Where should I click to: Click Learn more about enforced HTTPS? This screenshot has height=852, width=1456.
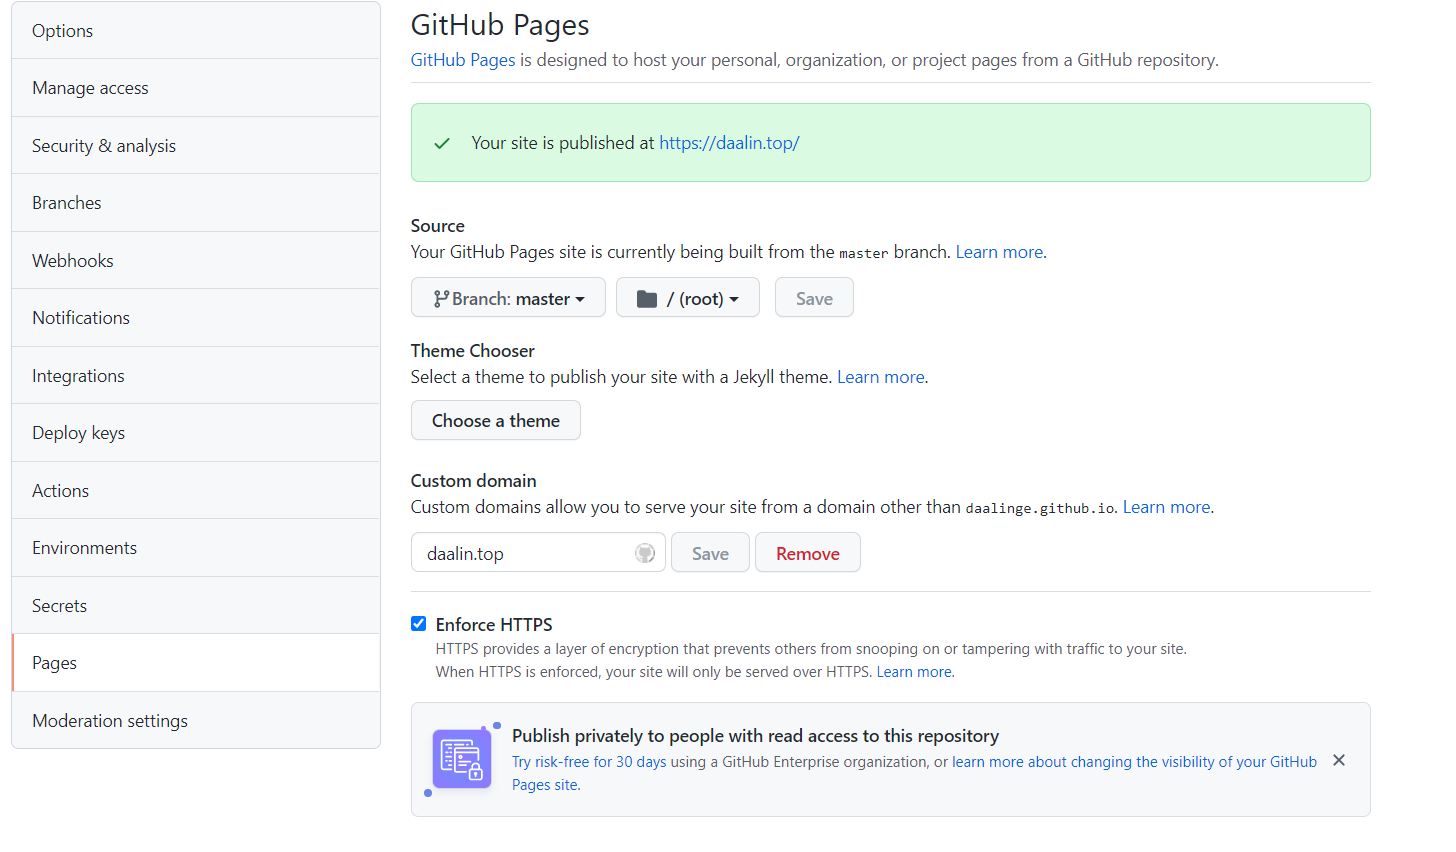[914, 672]
